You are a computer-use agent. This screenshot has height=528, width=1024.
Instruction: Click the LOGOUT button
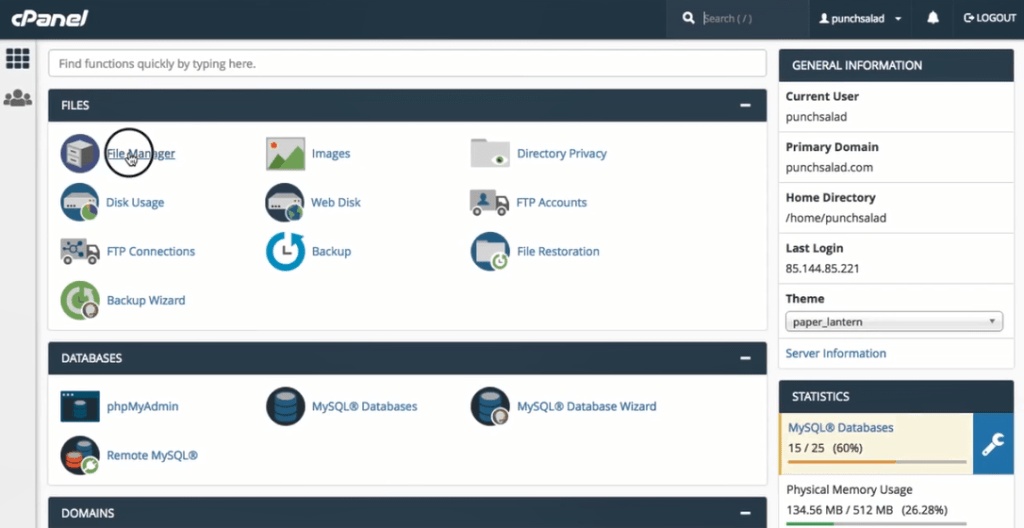(989, 18)
